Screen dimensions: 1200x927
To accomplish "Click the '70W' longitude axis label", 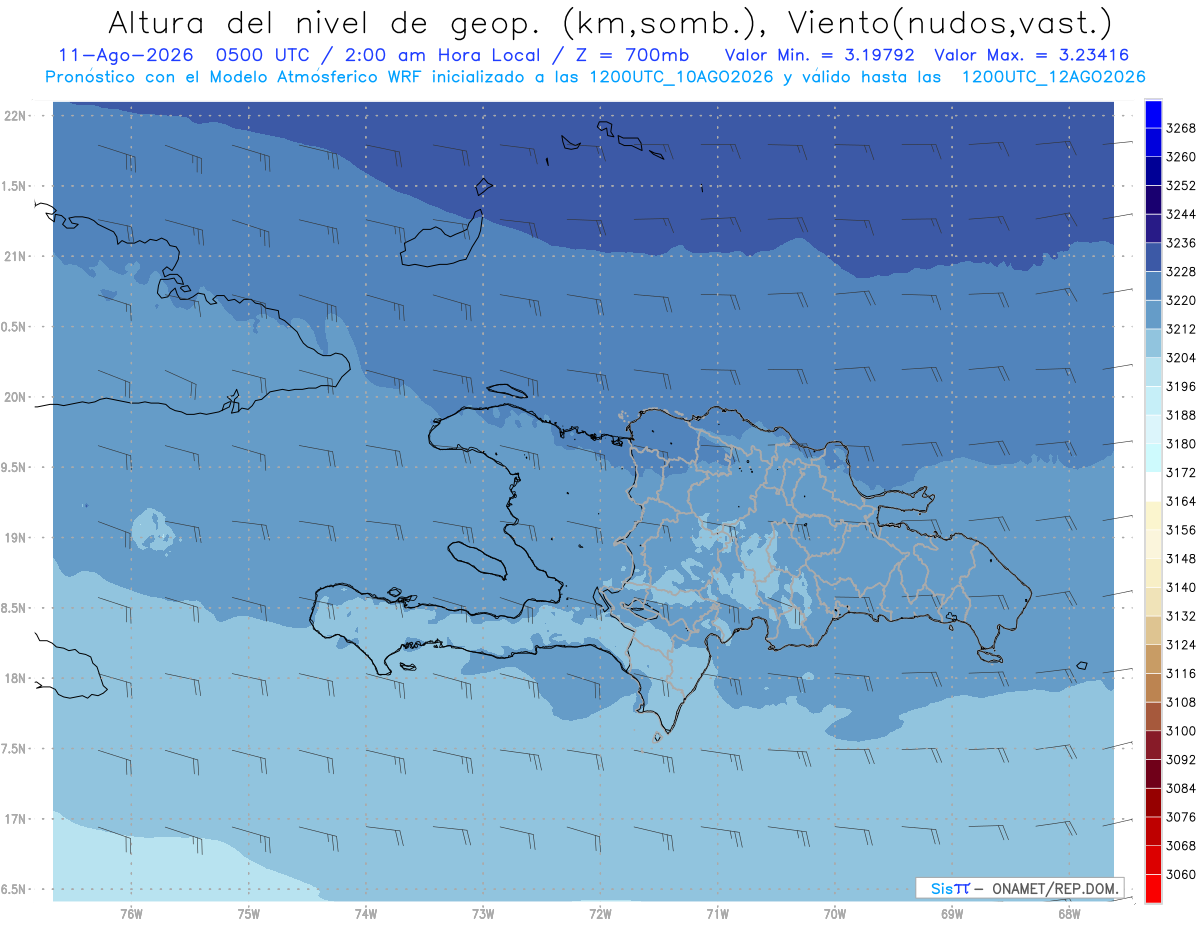I will pos(835,914).
